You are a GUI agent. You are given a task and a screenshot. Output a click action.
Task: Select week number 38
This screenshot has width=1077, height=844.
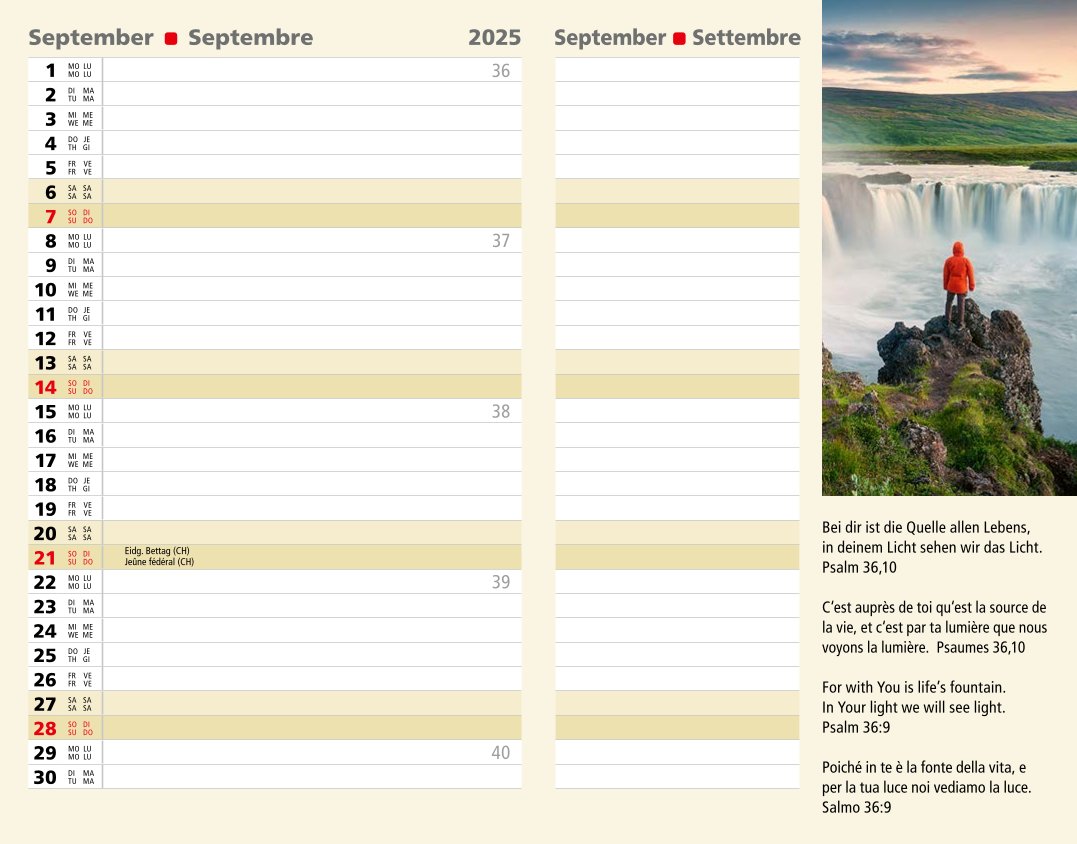click(x=500, y=411)
